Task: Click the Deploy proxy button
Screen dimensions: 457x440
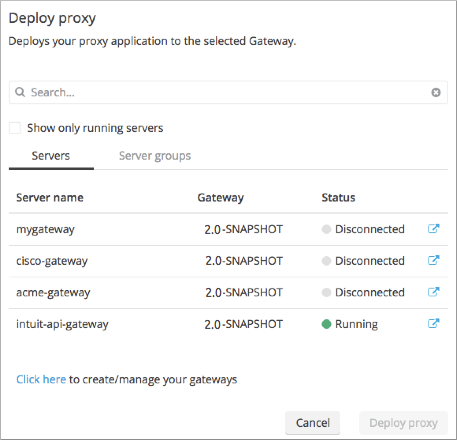Action: click(x=403, y=423)
